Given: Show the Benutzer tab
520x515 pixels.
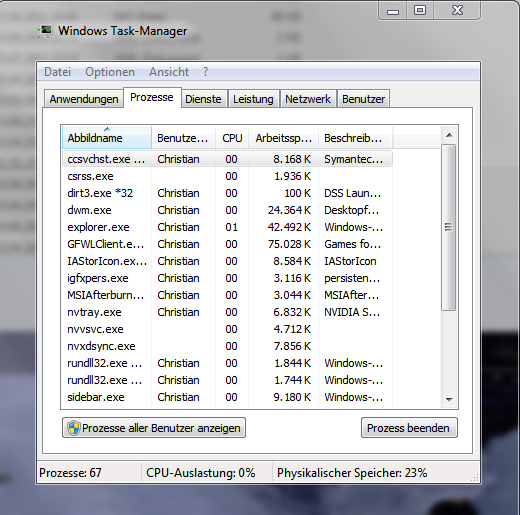Looking at the screenshot, I should [x=363, y=99].
